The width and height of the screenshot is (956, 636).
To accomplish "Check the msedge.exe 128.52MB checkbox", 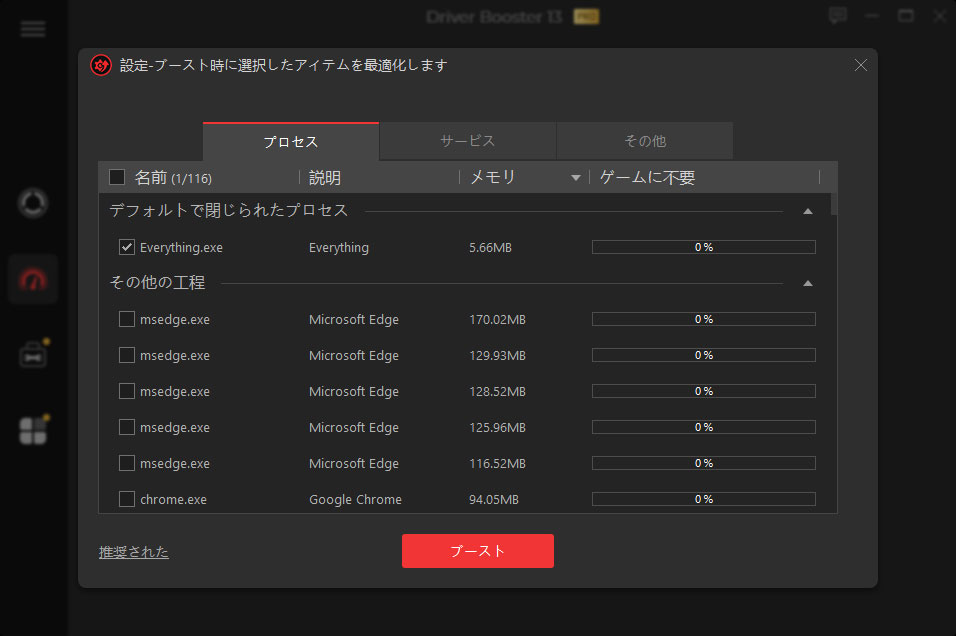I will (127, 391).
